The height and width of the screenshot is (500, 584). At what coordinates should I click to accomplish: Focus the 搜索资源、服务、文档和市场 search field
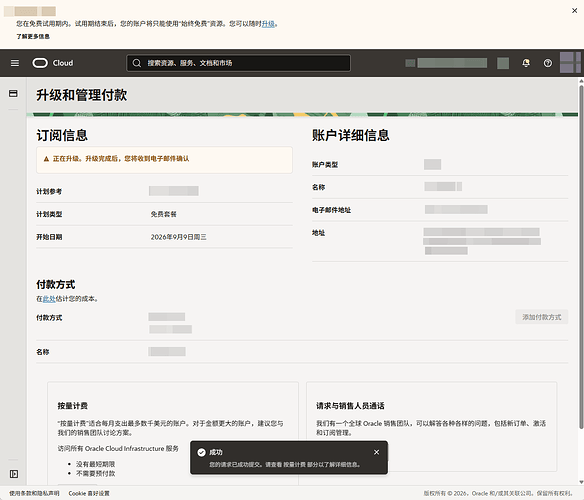click(238, 63)
